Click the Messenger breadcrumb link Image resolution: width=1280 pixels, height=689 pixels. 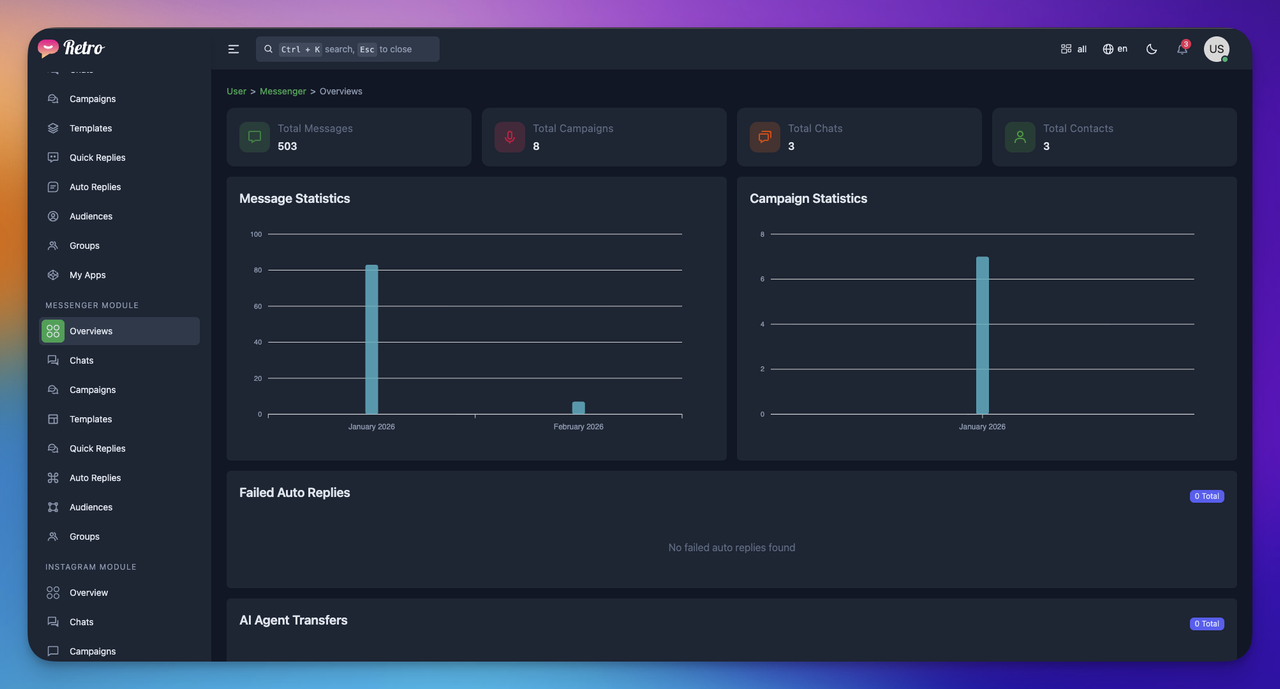pos(283,91)
